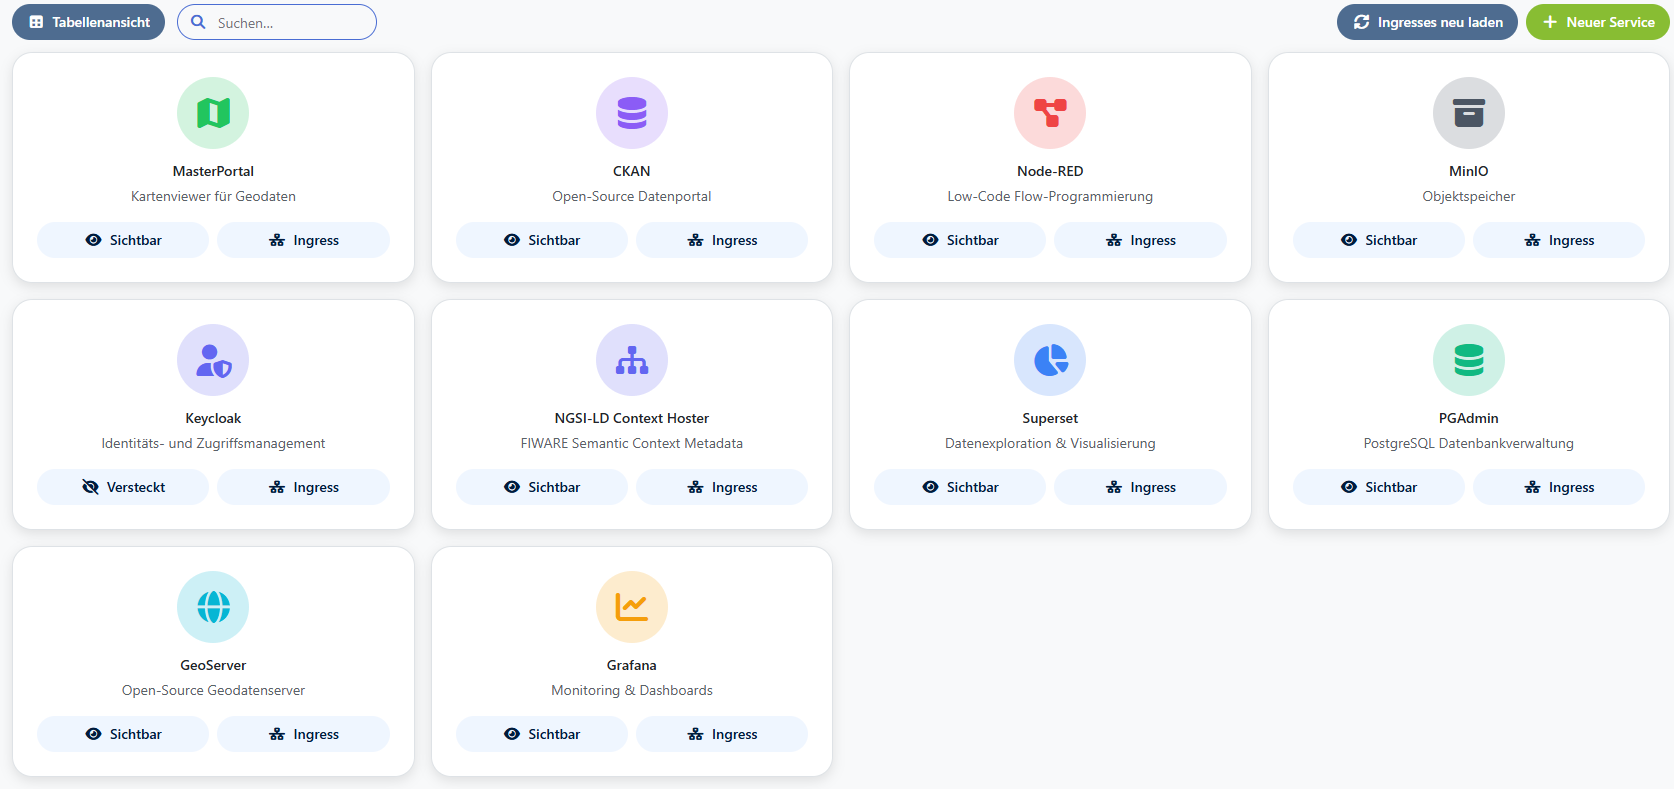Create a Neuer Service
Screen dimensions: 1674x789
[x=1597, y=22]
